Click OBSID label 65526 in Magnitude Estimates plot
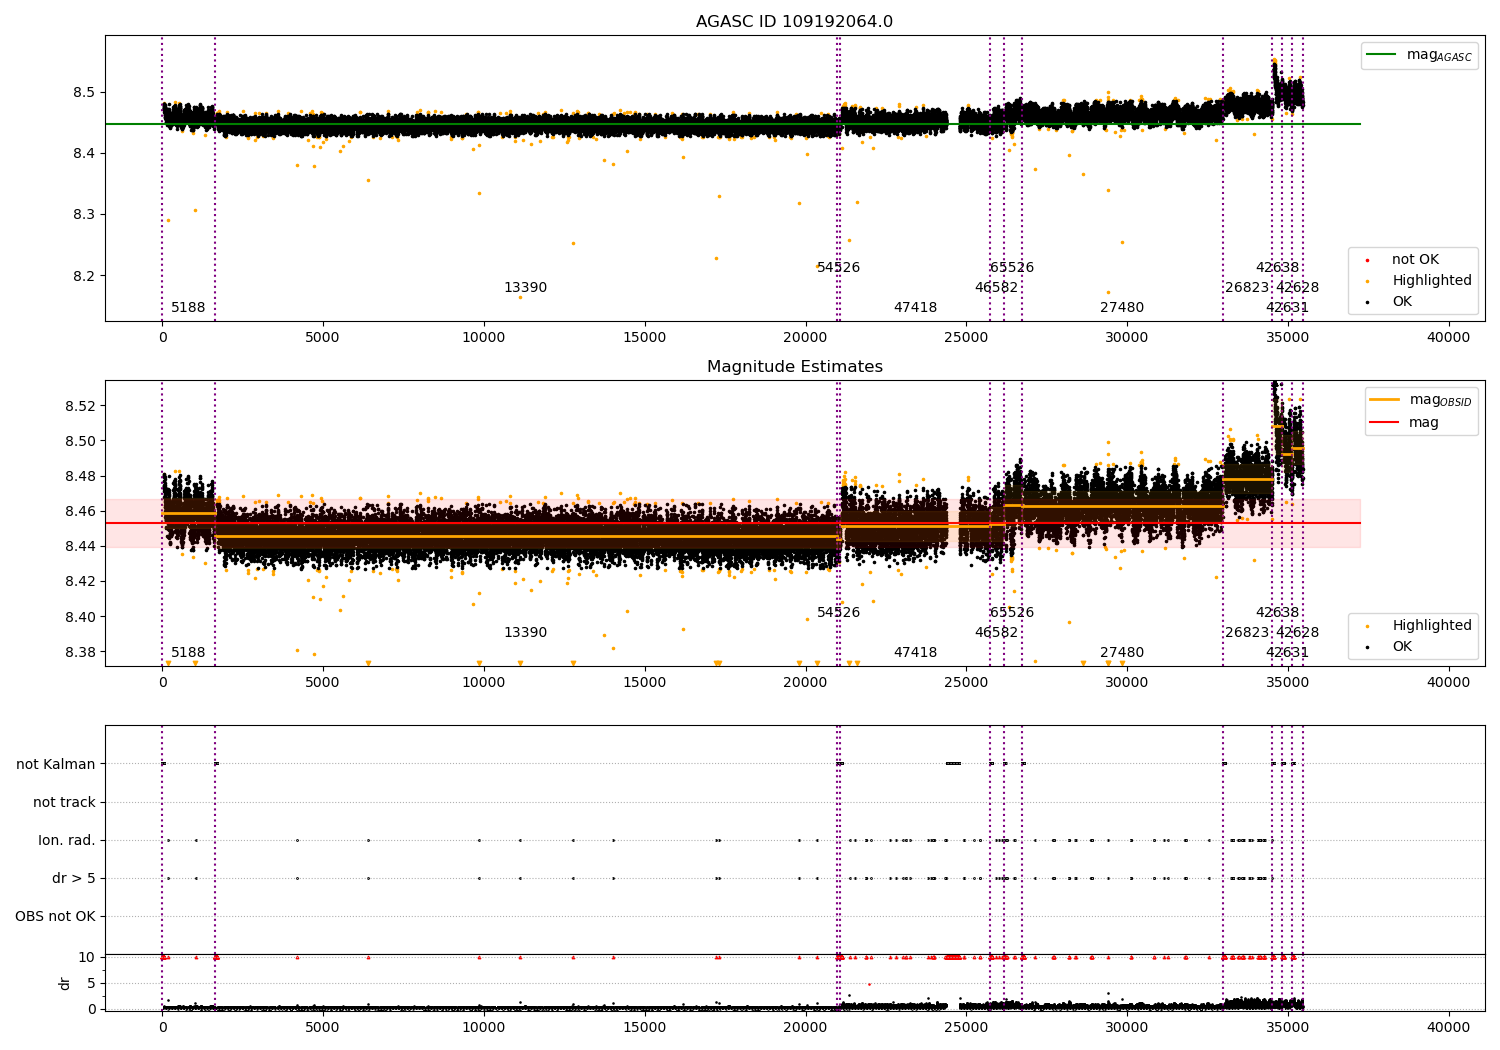Viewport: 1500px width, 1050px height. tap(1012, 613)
